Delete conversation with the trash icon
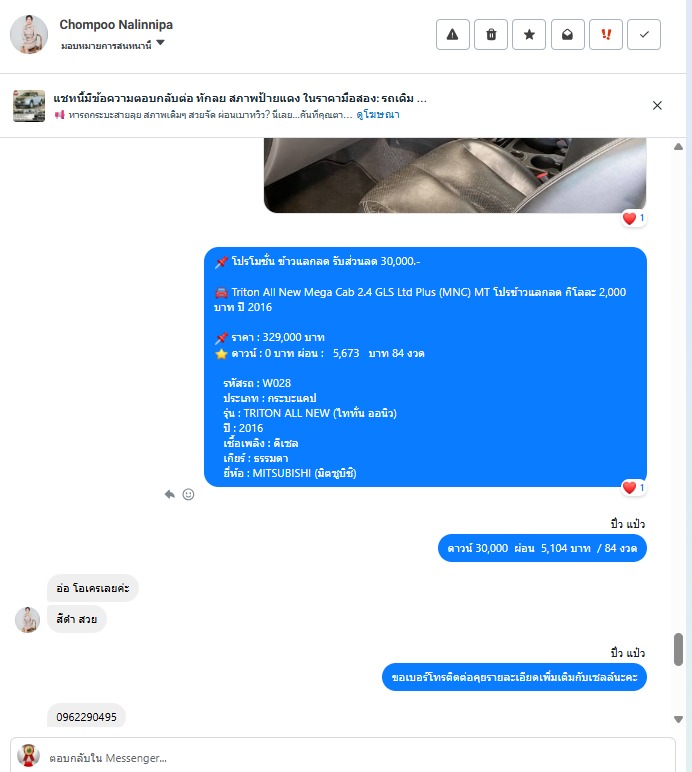 pos(491,34)
